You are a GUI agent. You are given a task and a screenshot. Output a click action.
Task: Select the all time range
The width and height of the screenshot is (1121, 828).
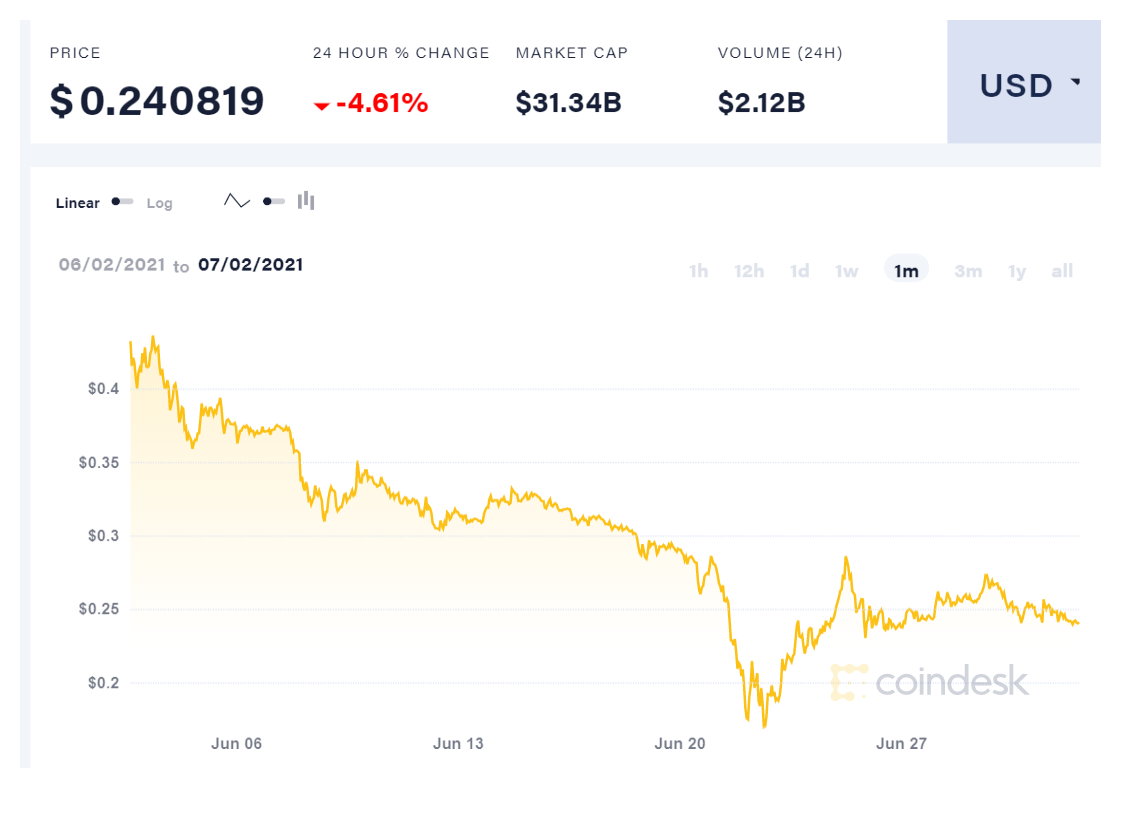1062,271
